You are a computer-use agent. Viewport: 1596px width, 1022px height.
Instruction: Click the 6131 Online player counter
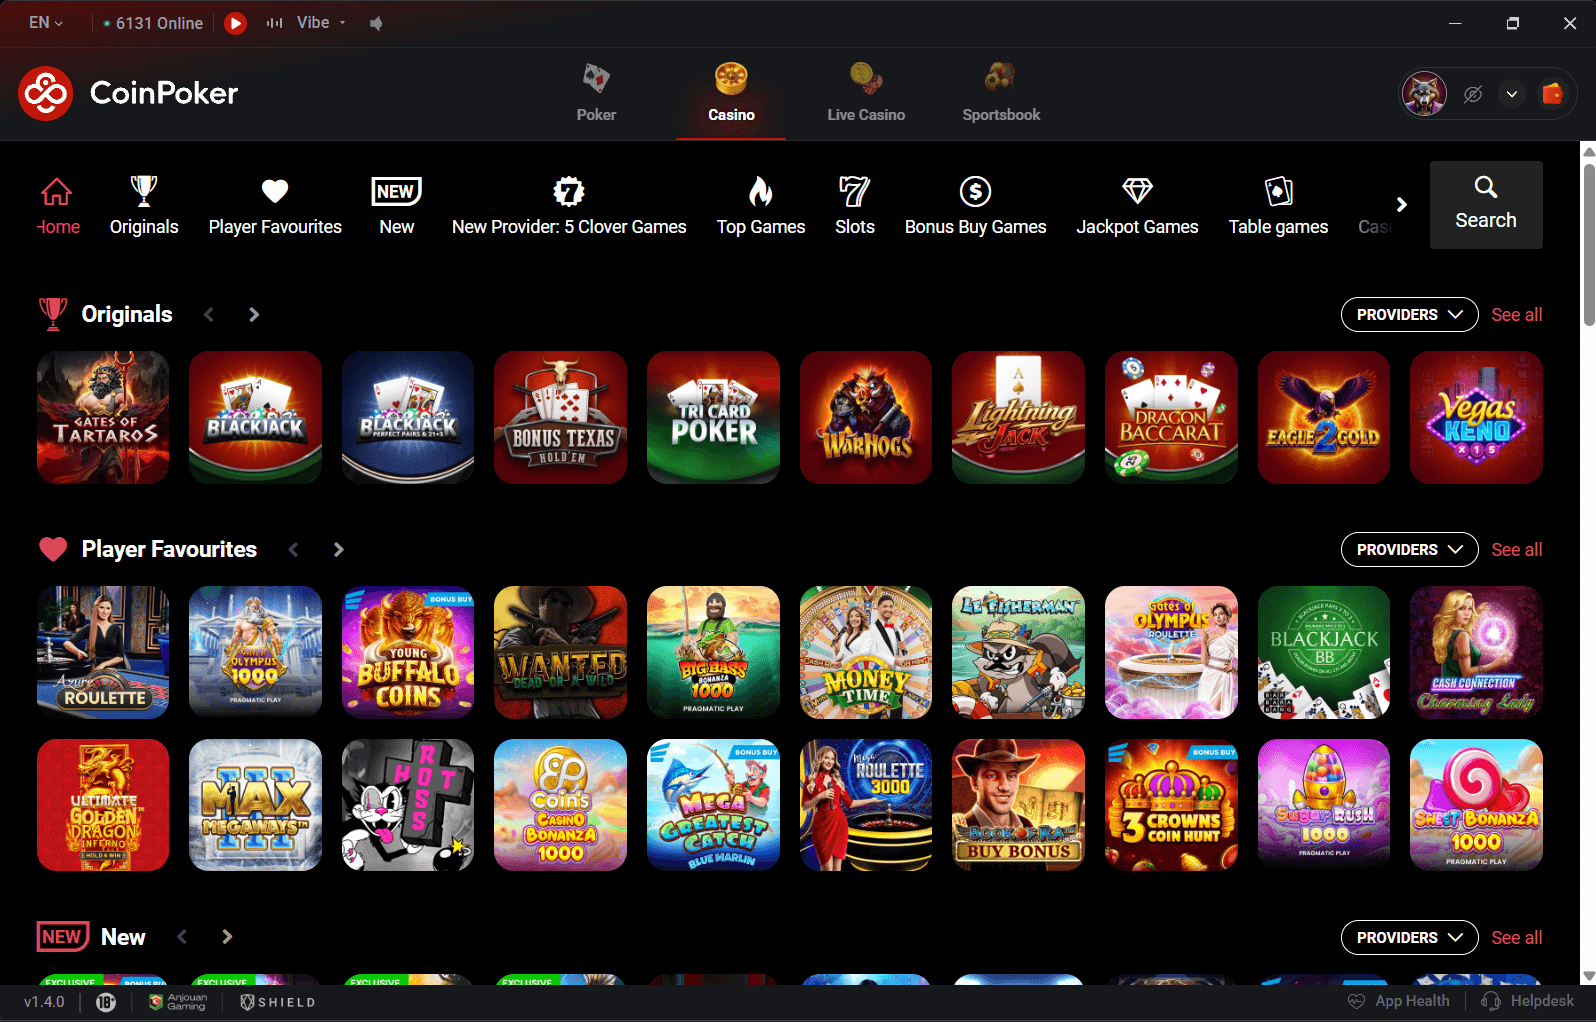(x=153, y=23)
